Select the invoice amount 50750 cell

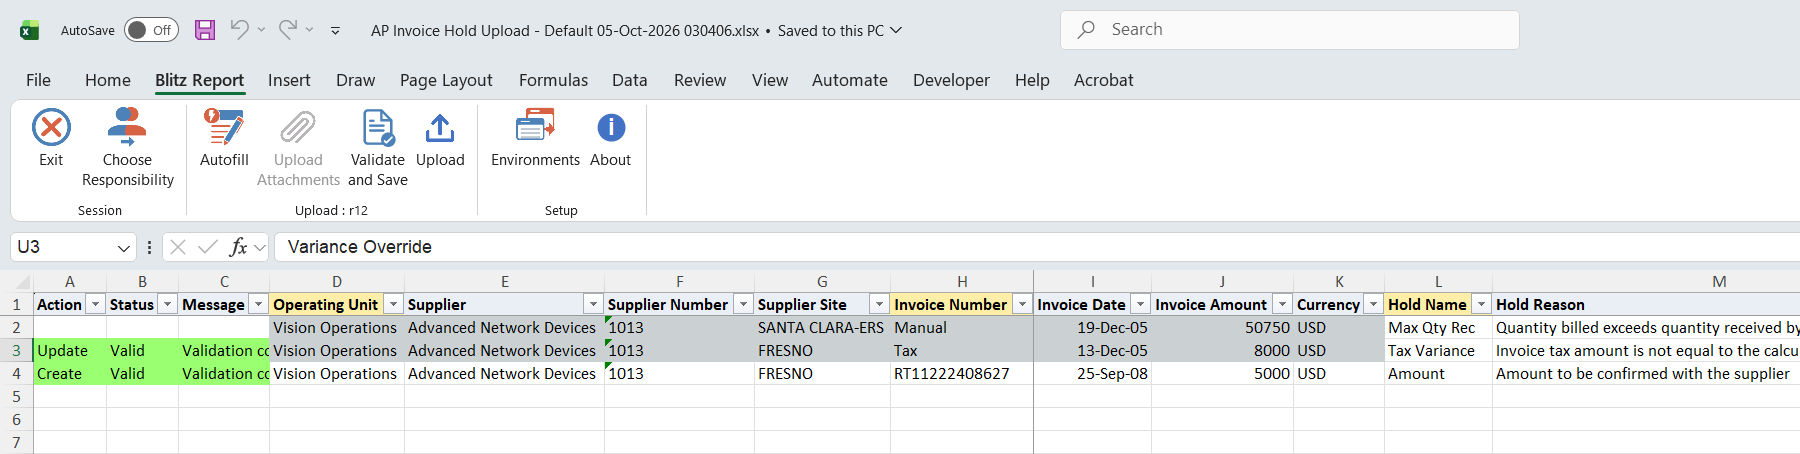(x=1222, y=328)
